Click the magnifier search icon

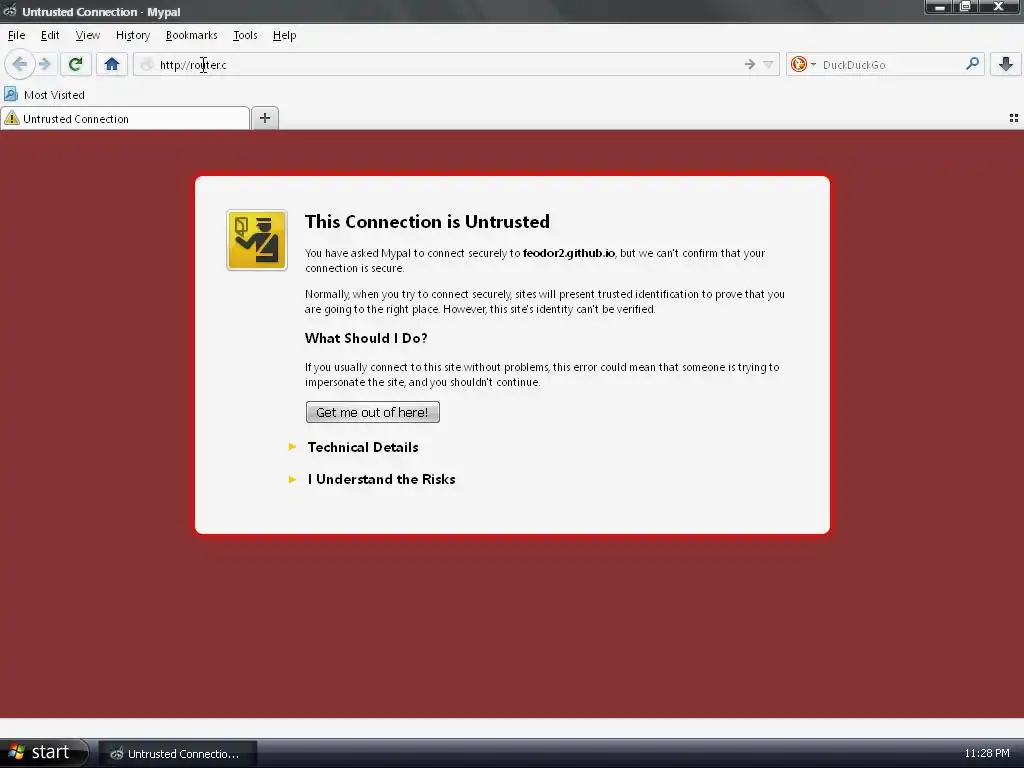[x=972, y=64]
